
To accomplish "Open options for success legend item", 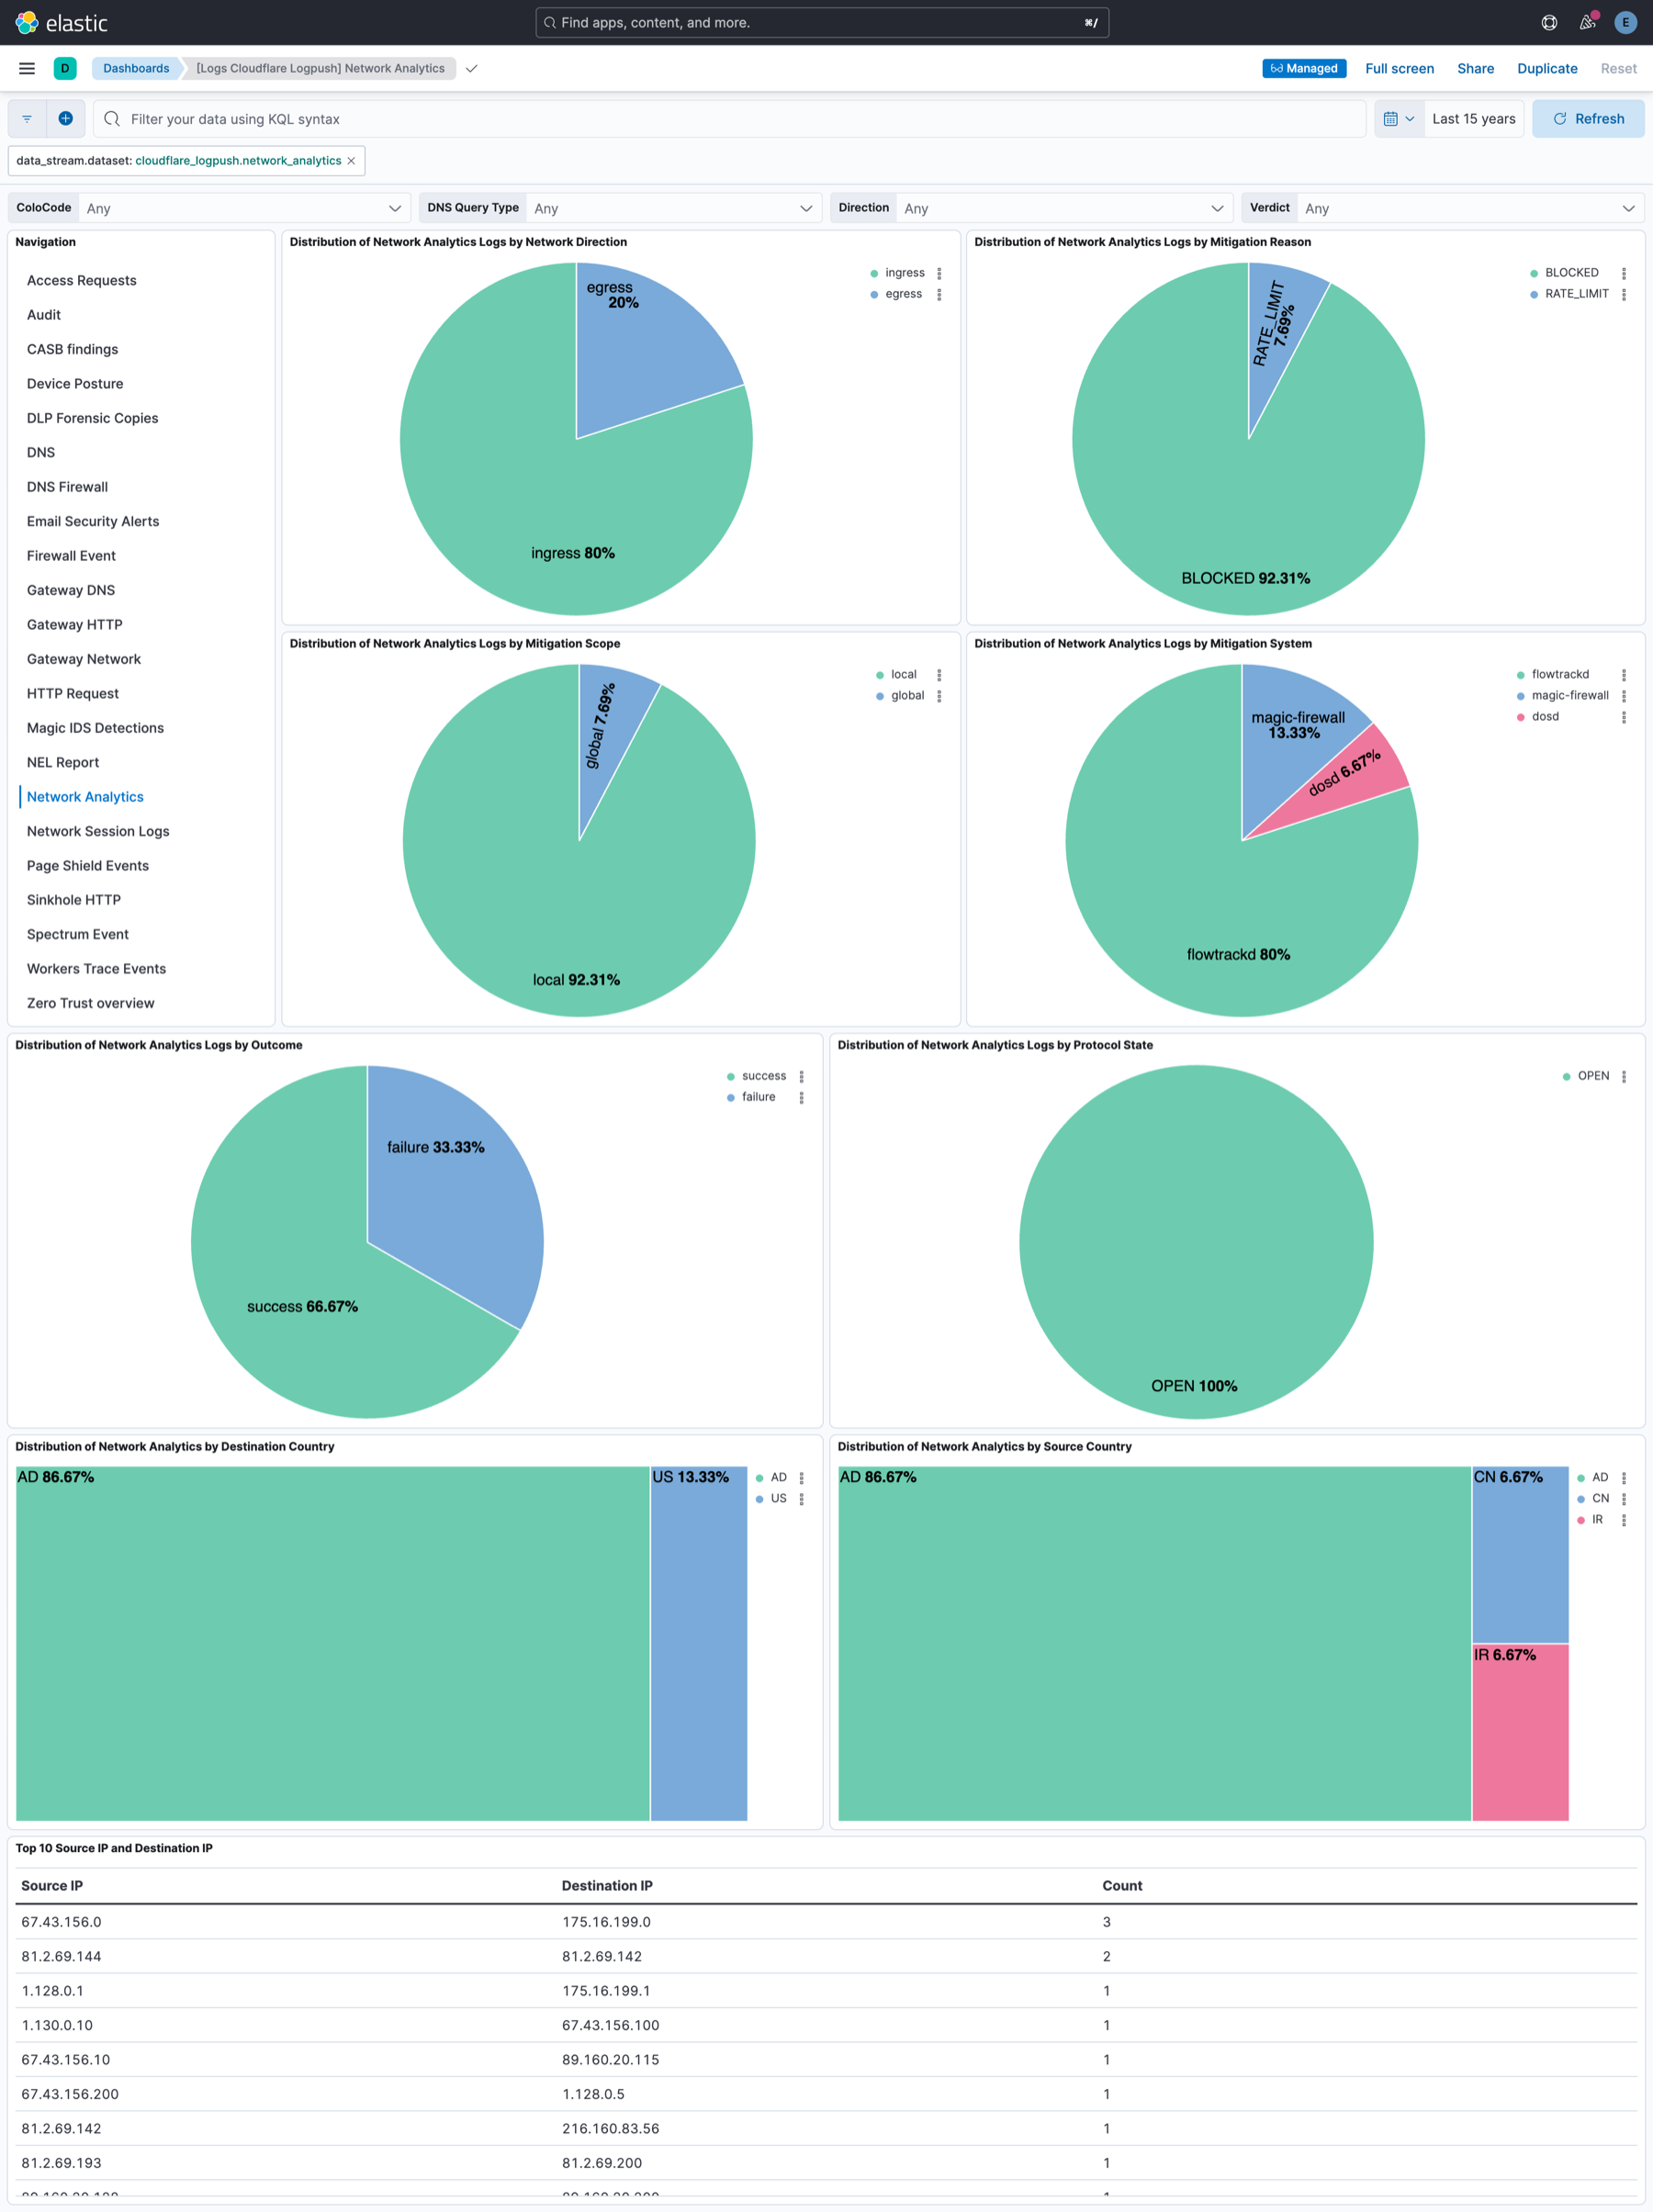I will pyautogui.click(x=802, y=1076).
